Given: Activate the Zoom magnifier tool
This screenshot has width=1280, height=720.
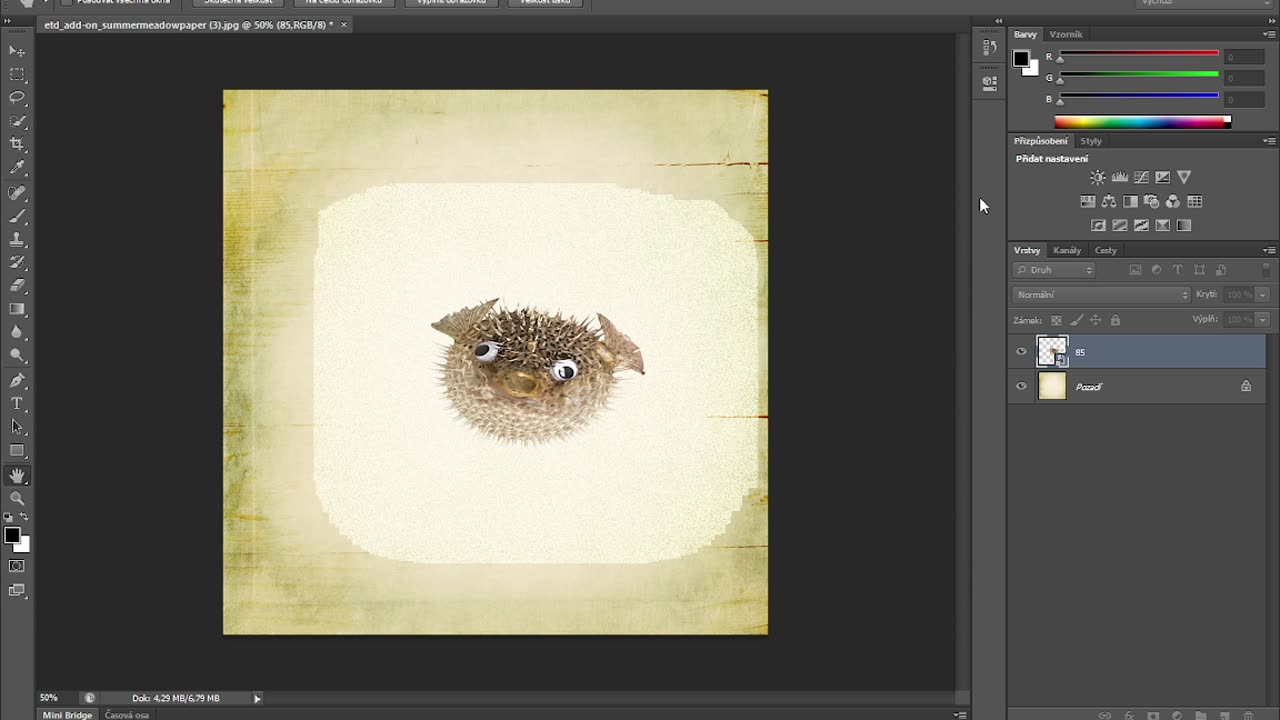Looking at the screenshot, I should [17, 498].
